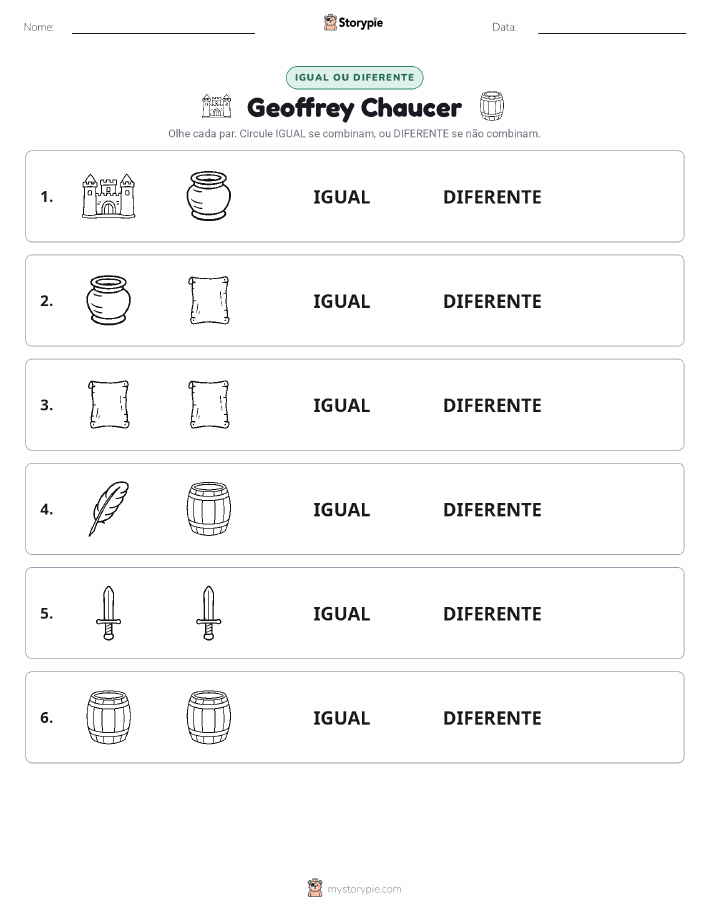
Task: Select DIFERENTE for pair 1
Action: tap(492, 197)
